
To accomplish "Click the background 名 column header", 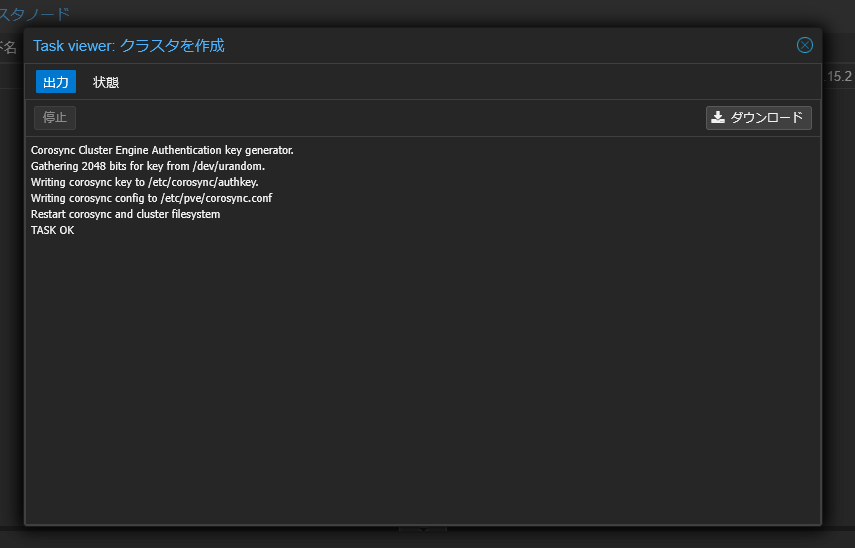I will (x=8, y=47).
